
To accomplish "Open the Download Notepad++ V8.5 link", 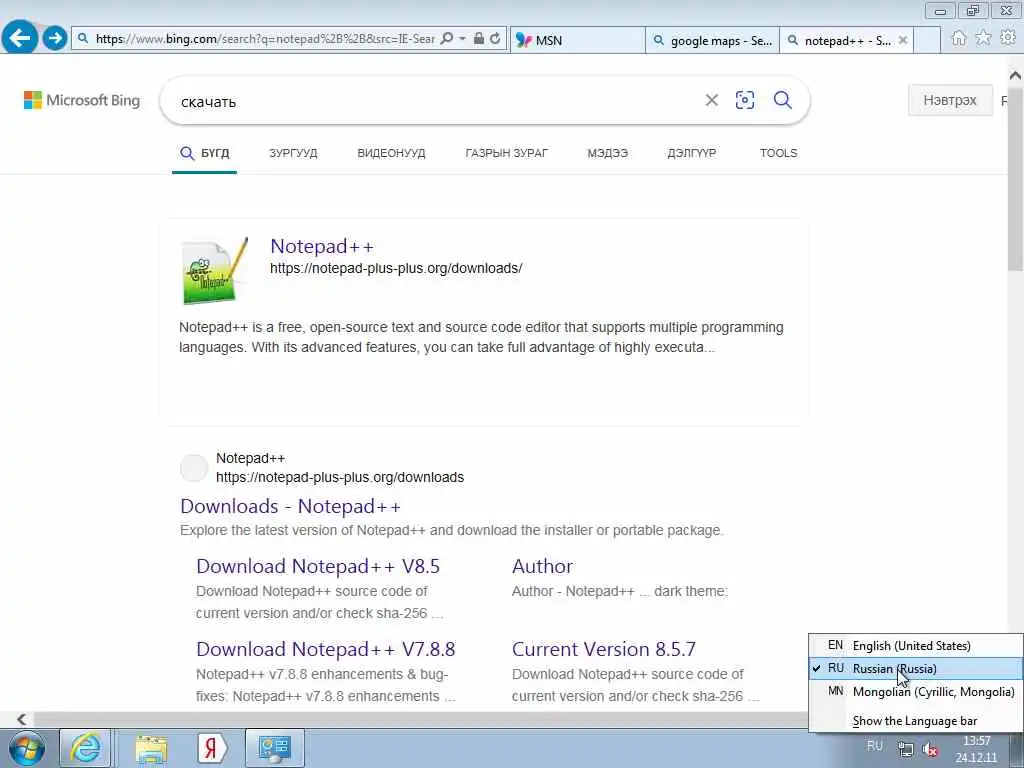I will tap(318, 566).
